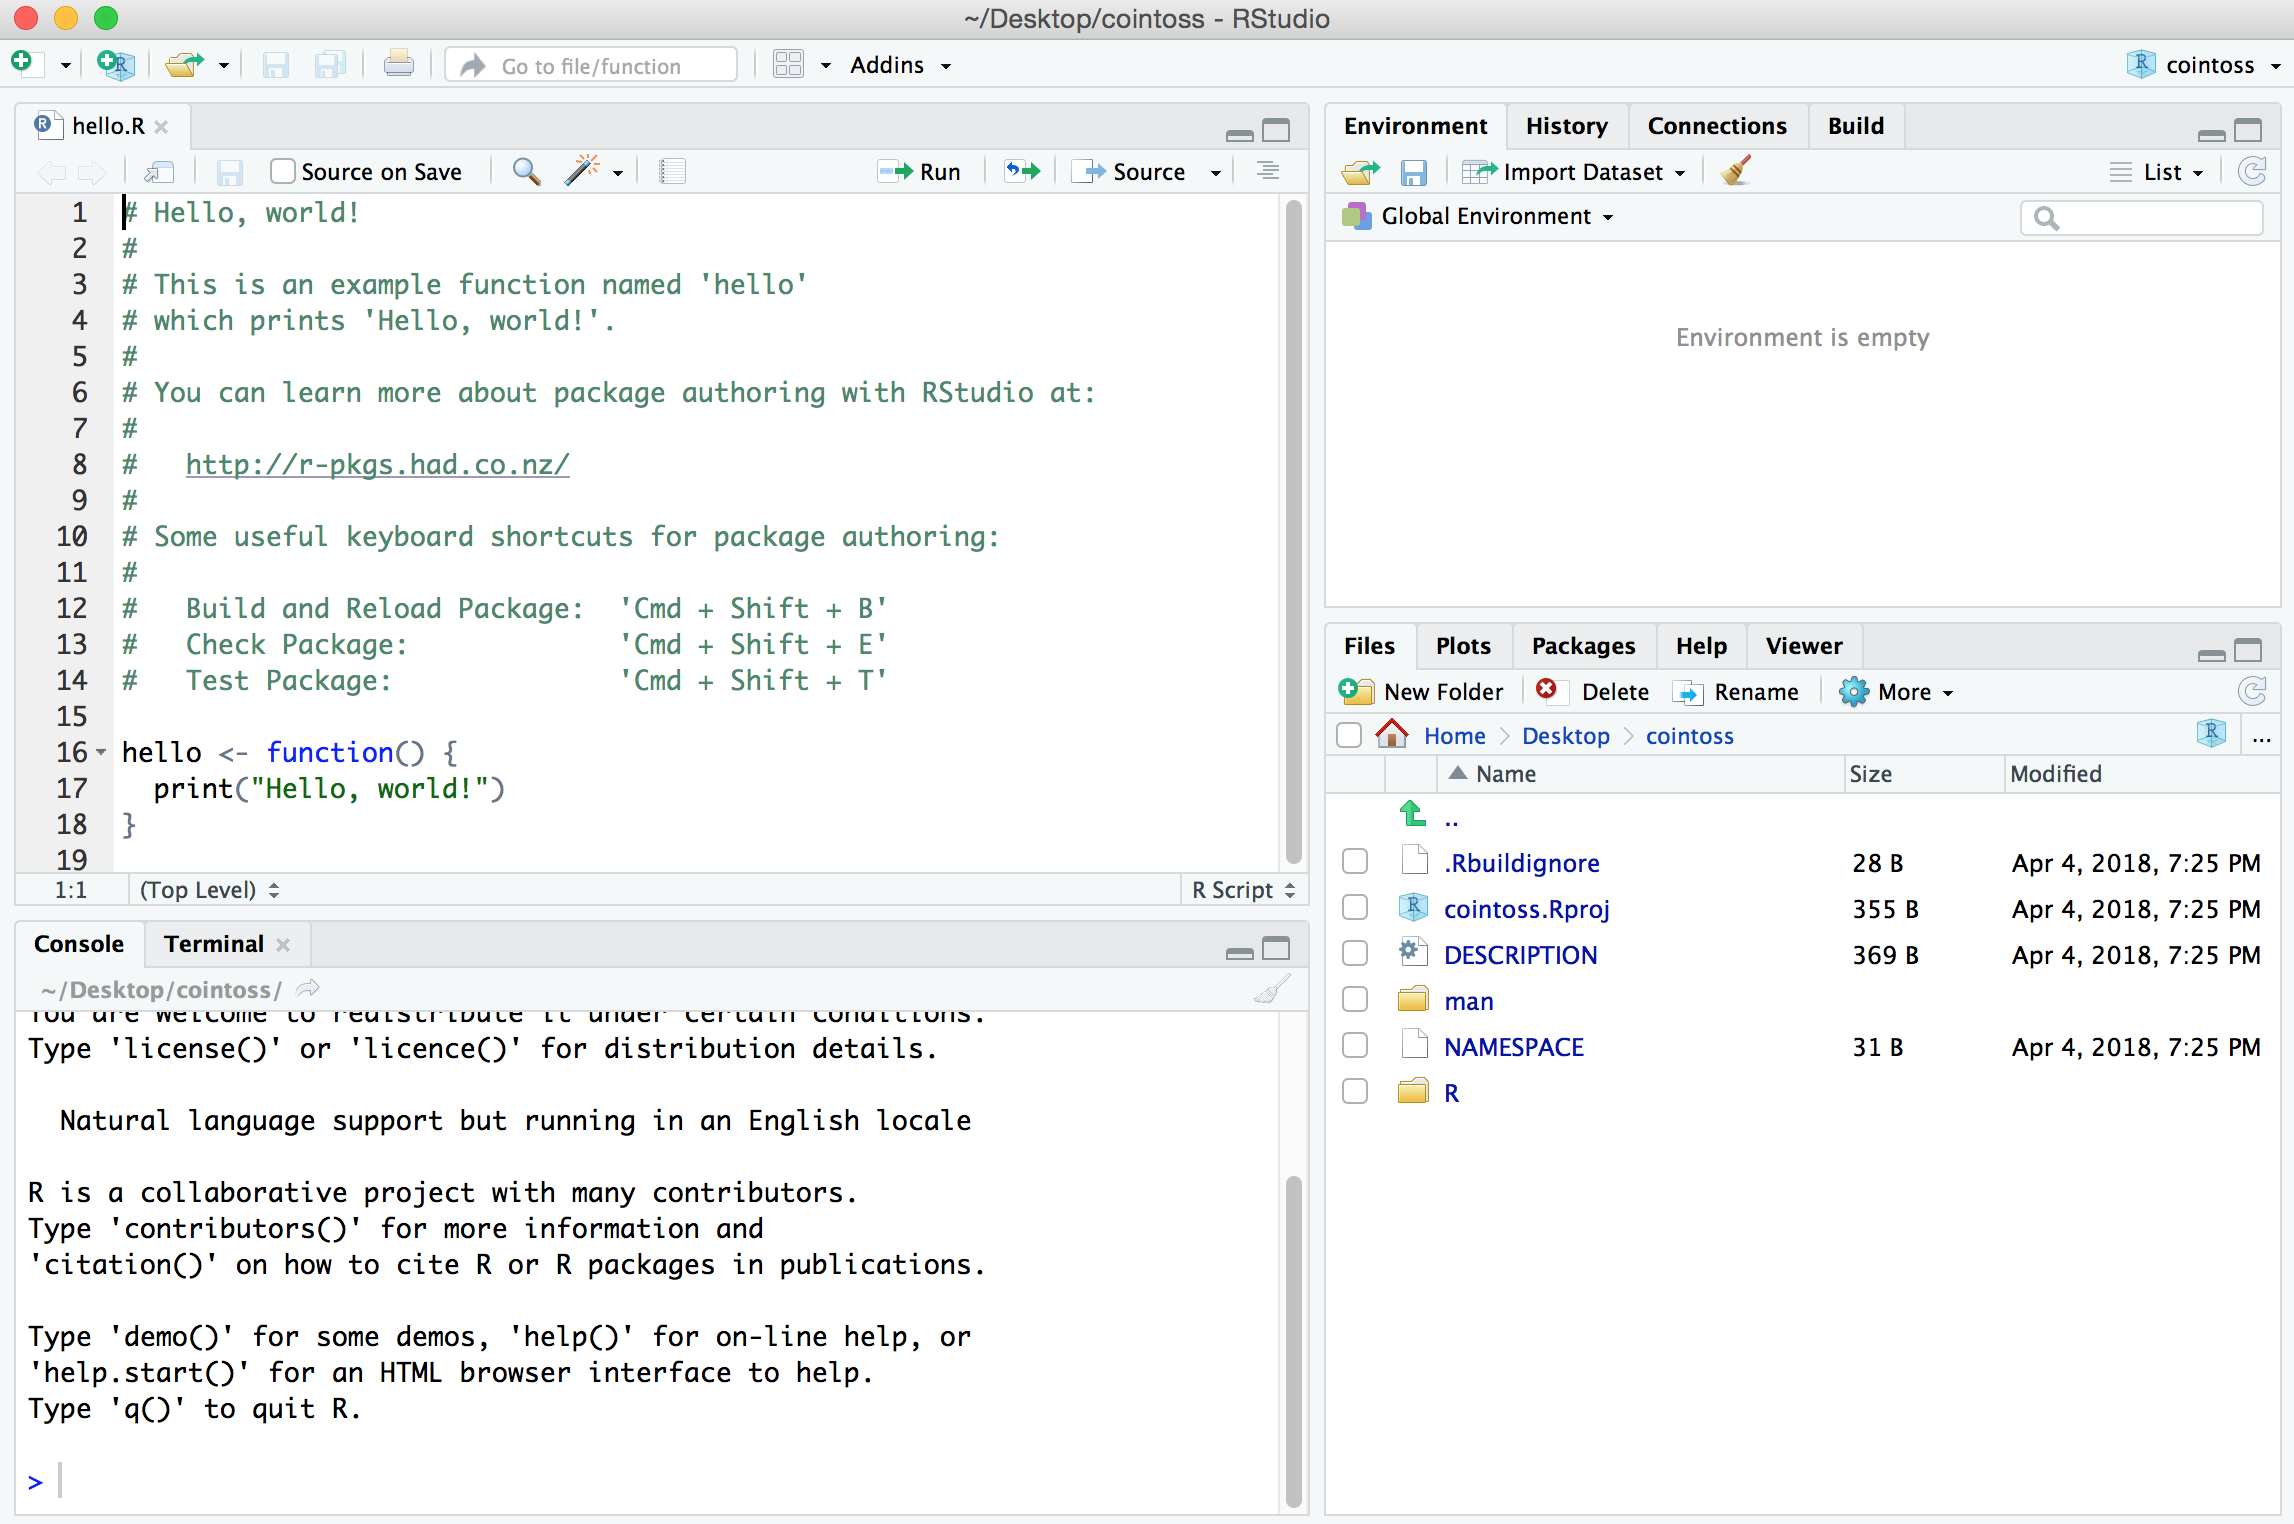Collapse the function fold arrow on line 16
The width and height of the screenshot is (2294, 1524).
point(101,752)
